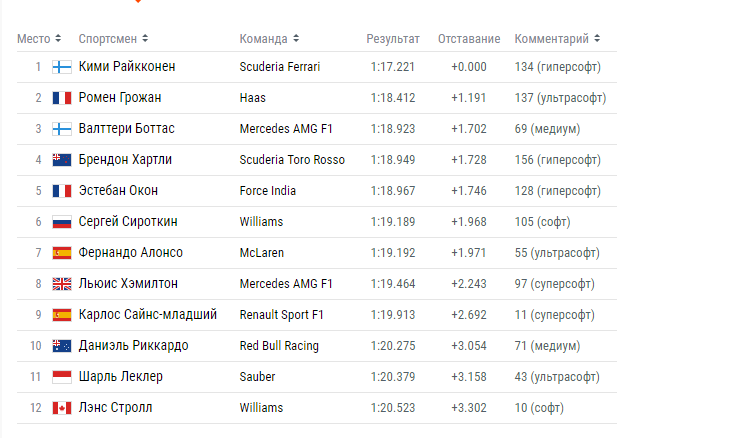Click the Monaco flag beside Шарль Леклер
The image size is (756, 438).
pyautogui.click(x=62, y=377)
